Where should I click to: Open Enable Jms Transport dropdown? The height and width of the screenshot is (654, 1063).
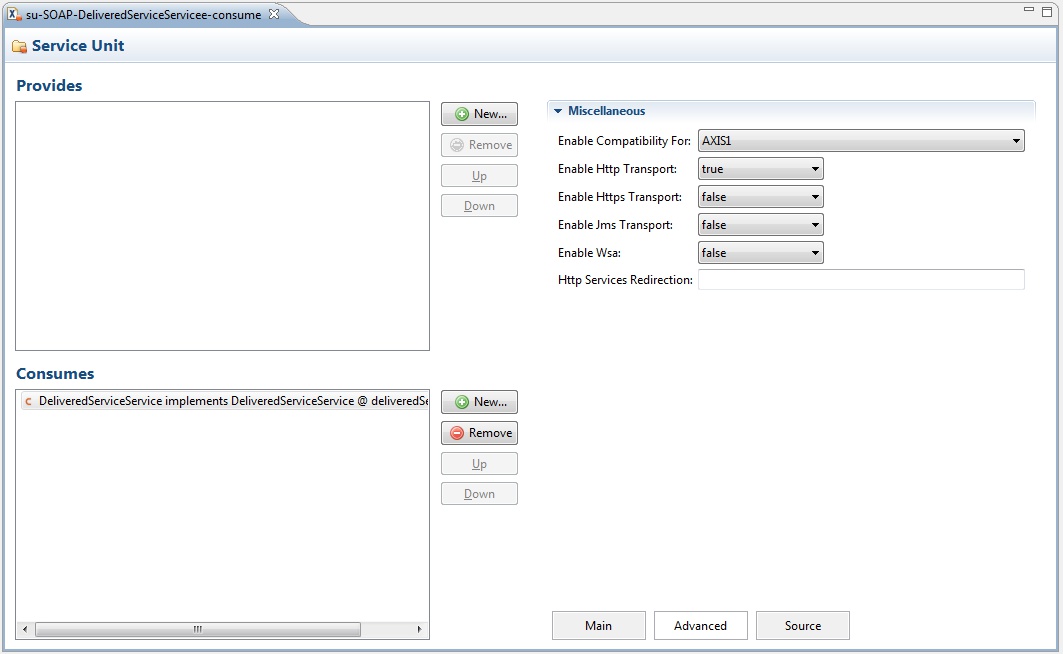click(760, 225)
